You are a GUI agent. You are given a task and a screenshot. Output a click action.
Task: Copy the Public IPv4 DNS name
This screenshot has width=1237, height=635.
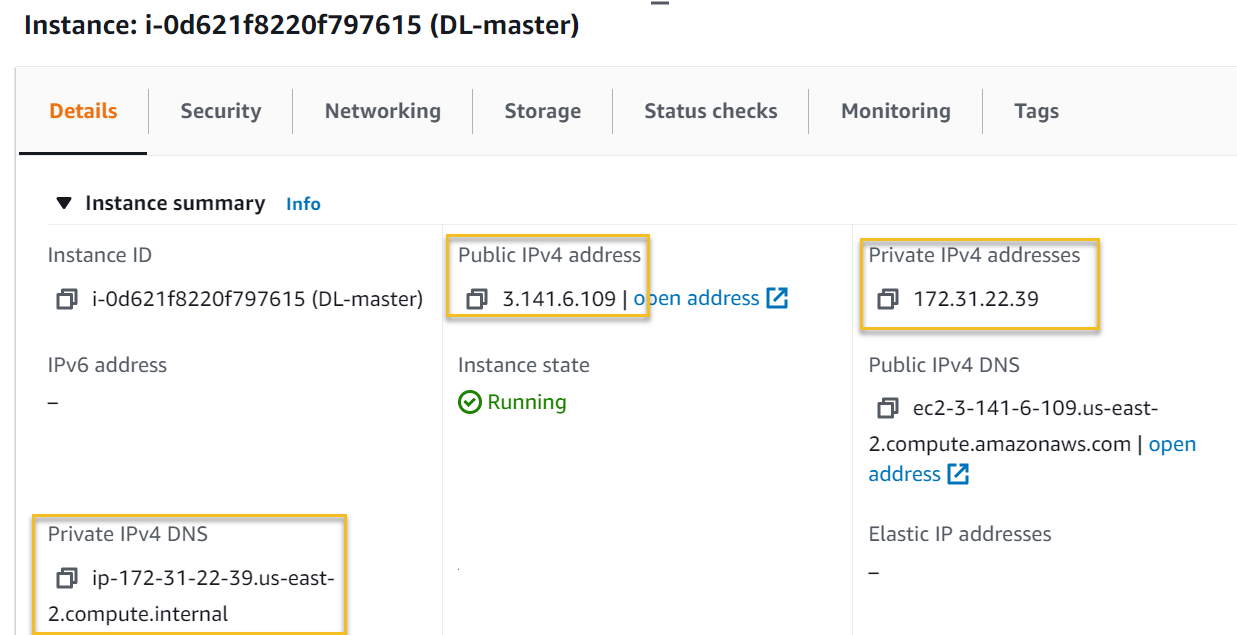tap(887, 408)
